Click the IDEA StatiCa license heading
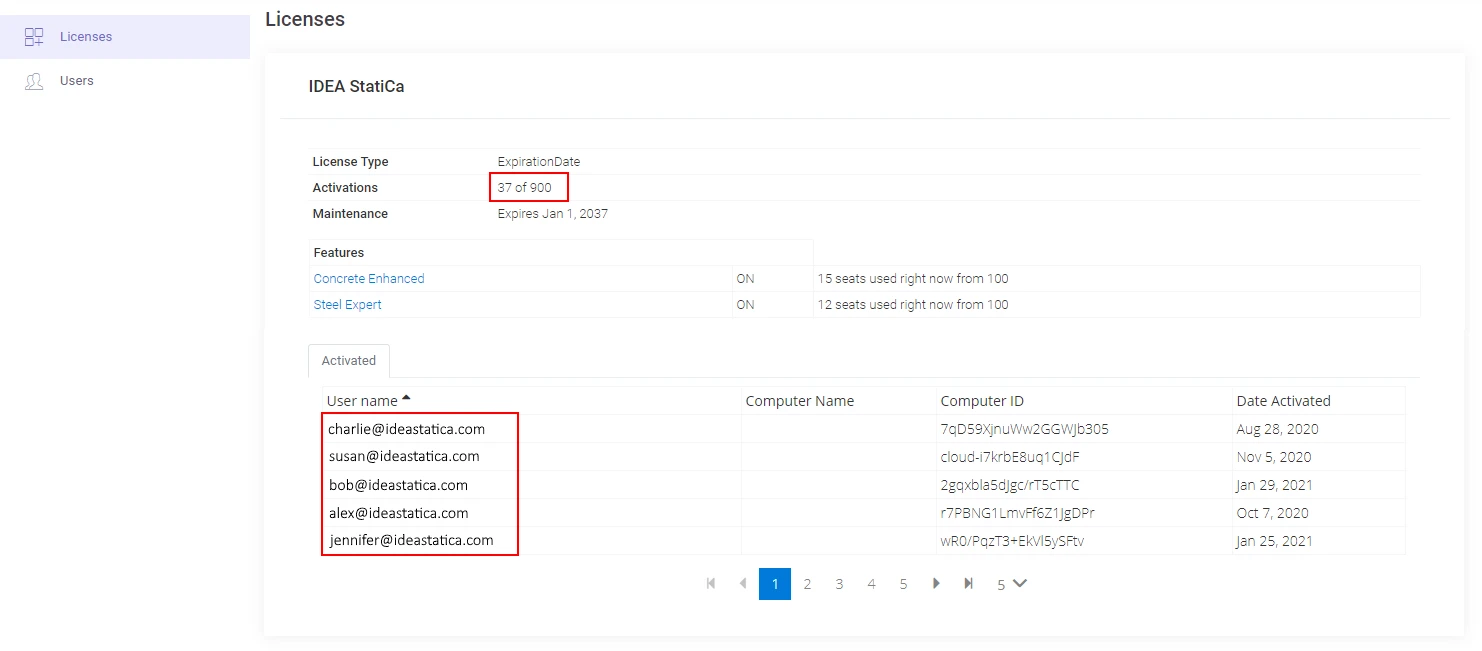1482x651 pixels. pyautogui.click(x=357, y=87)
